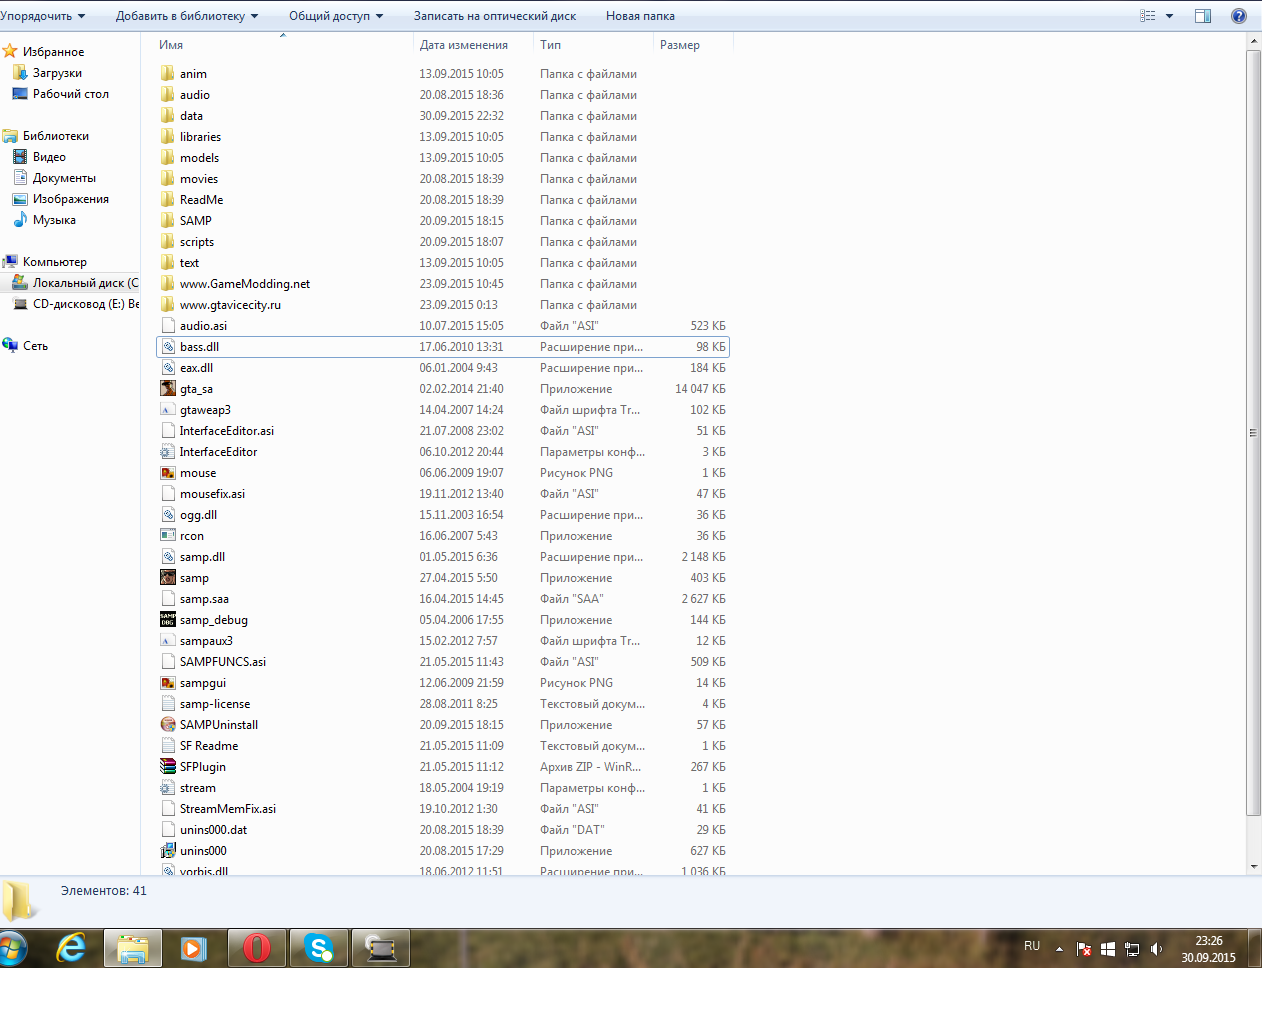The image size is (1280, 1024).
Task: Click the sampgui PNG image icon
Action: (168, 683)
